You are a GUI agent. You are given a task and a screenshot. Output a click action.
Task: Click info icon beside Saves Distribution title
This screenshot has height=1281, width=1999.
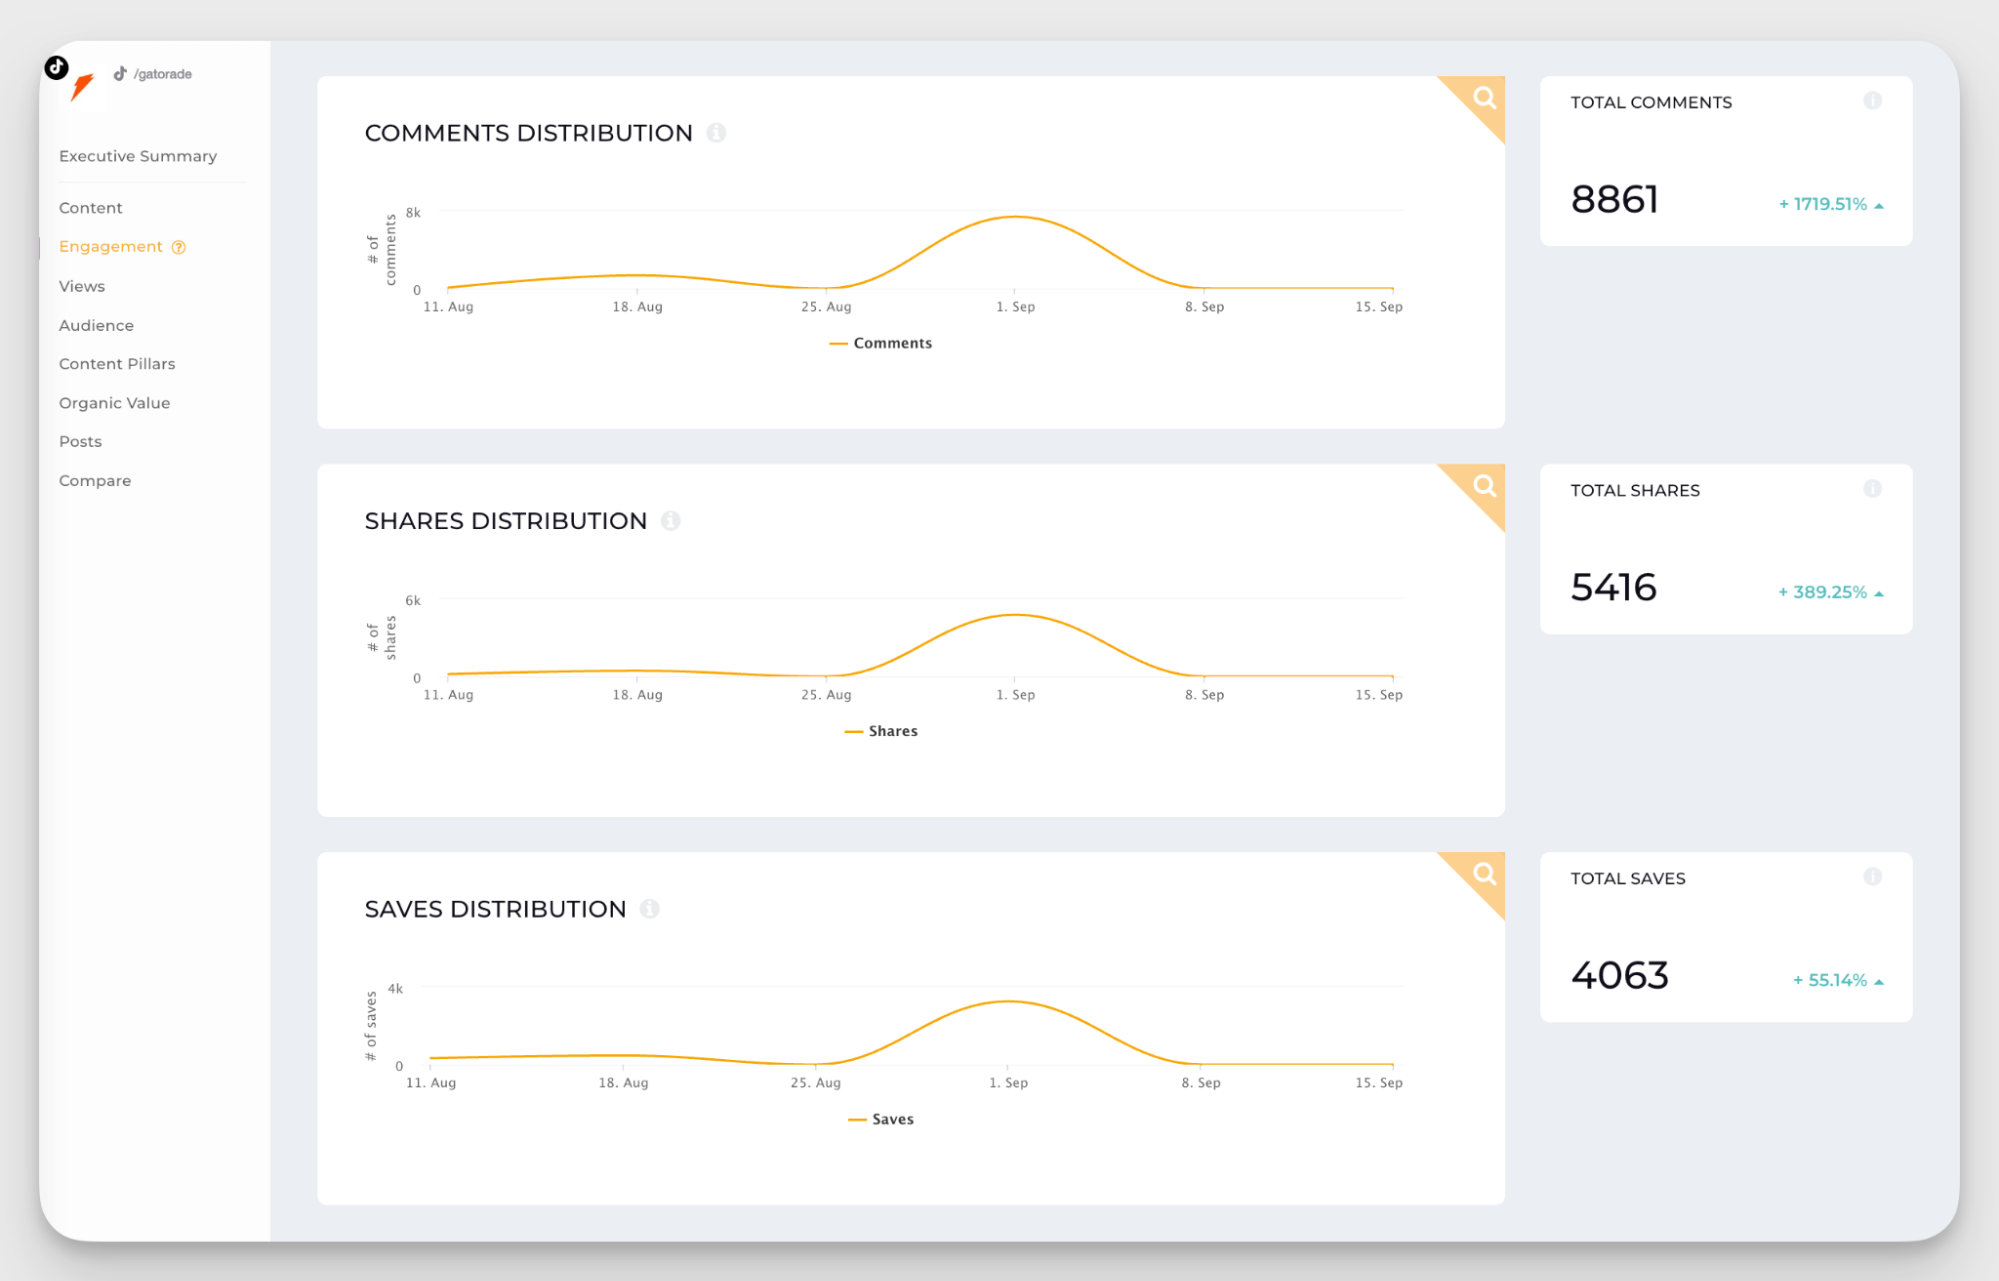coord(650,909)
